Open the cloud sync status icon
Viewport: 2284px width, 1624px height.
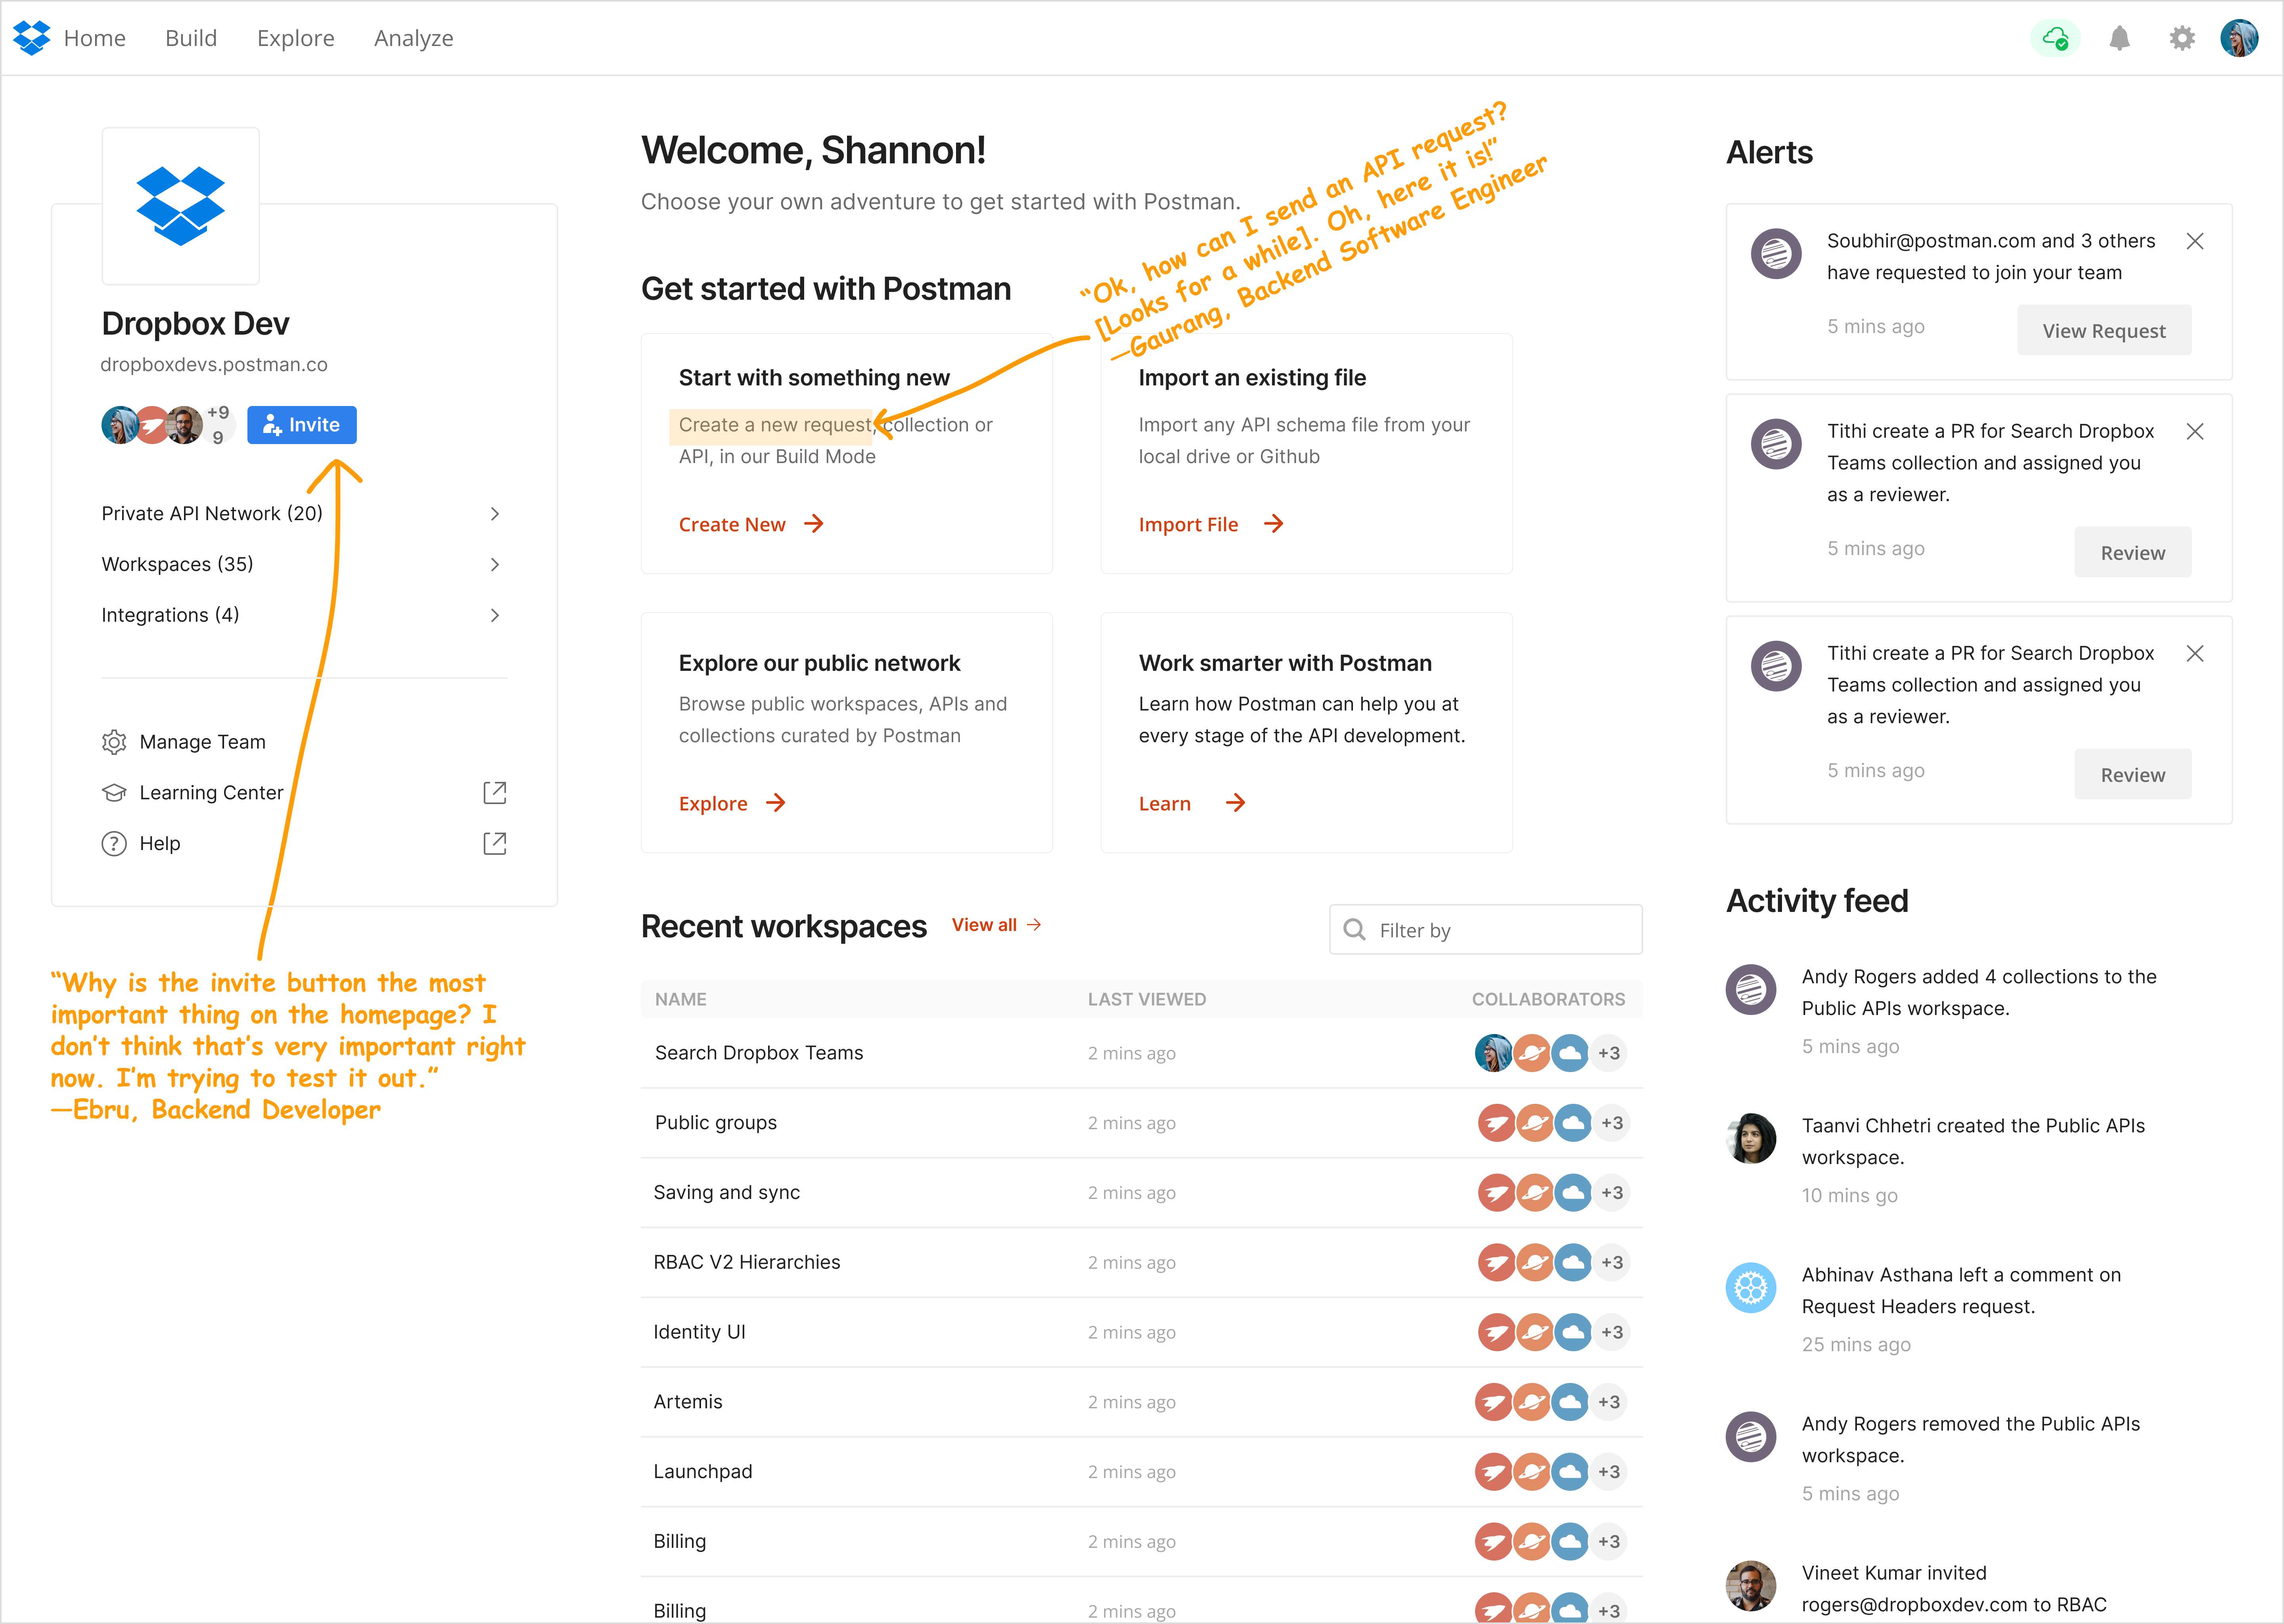(2055, 38)
